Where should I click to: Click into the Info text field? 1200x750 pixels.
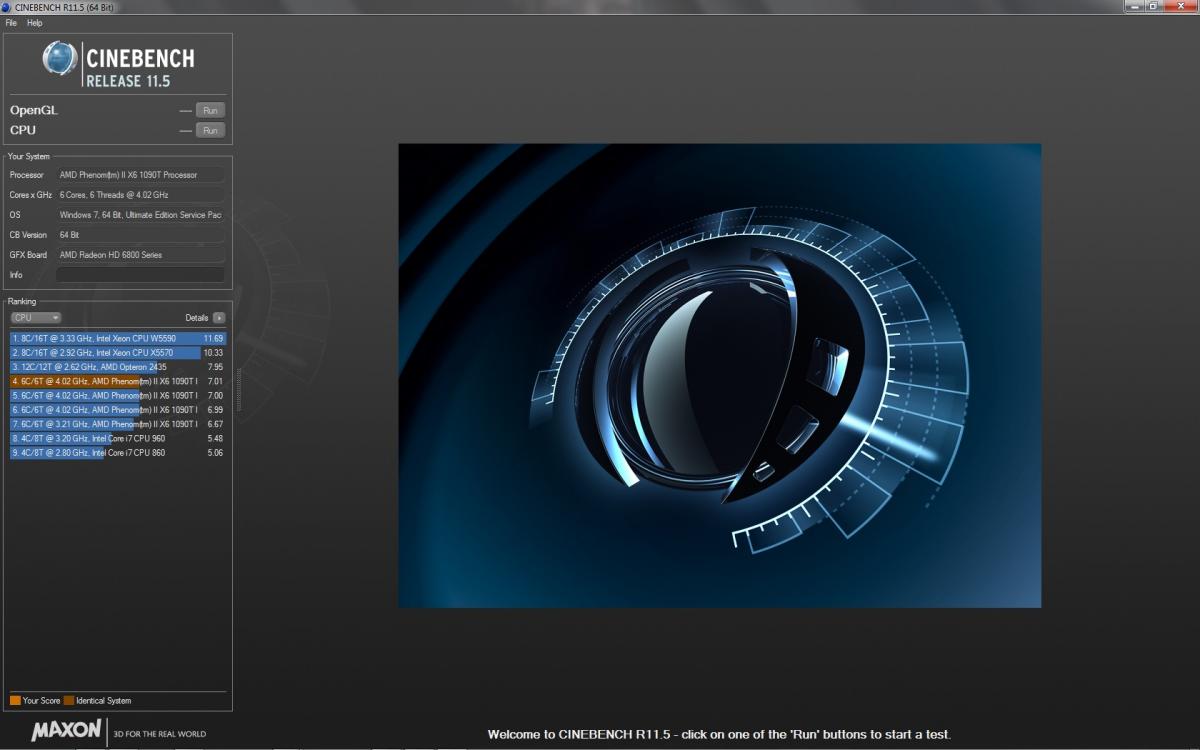click(140, 274)
